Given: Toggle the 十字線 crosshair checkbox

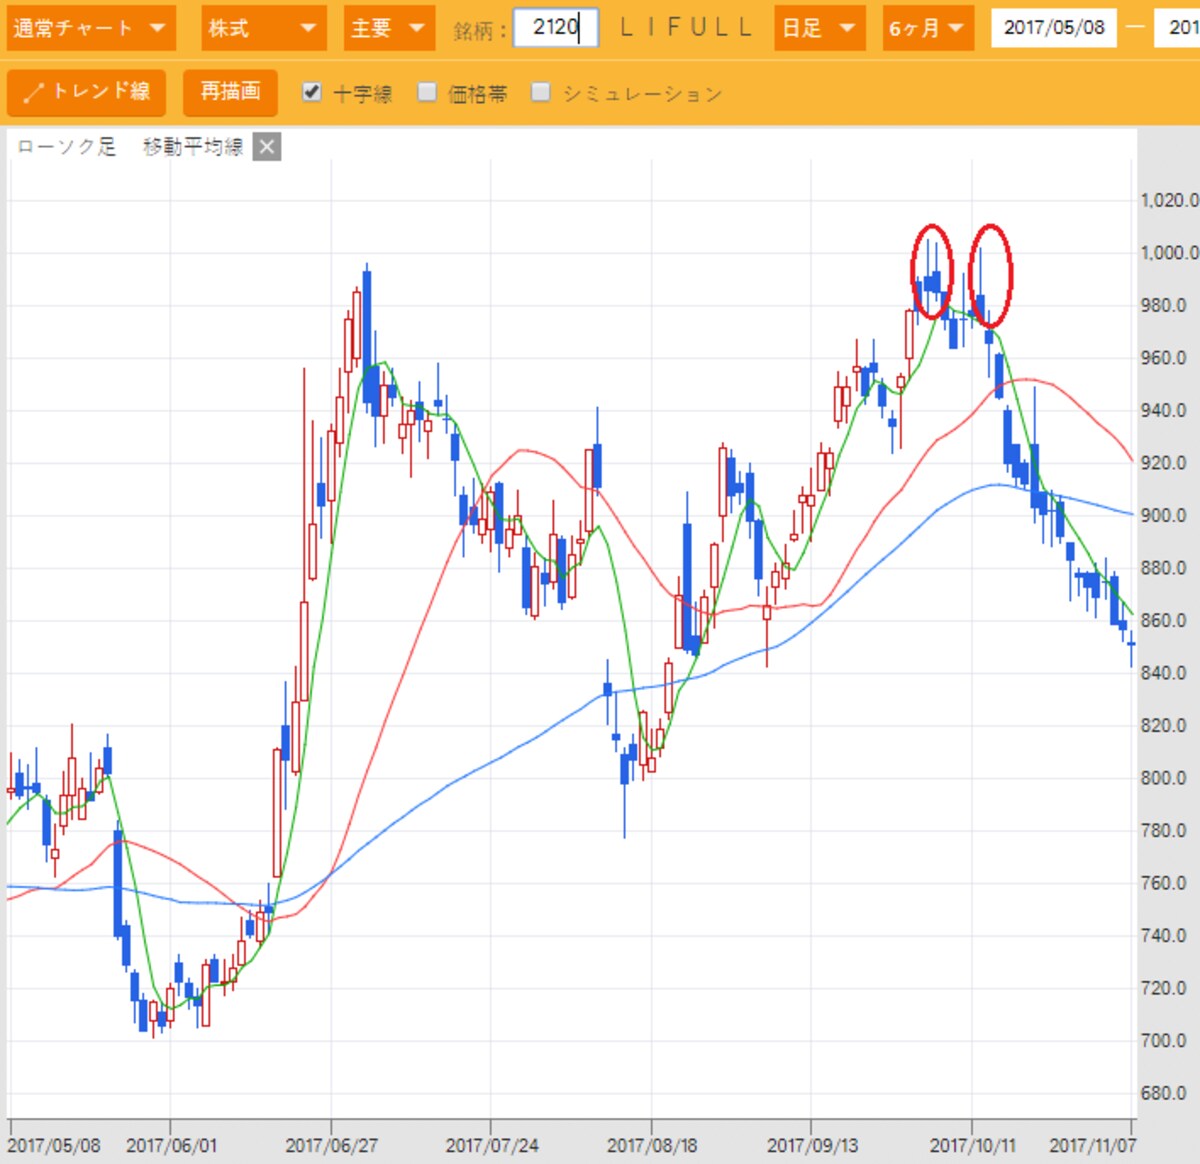Looking at the screenshot, I should (312, 92).
